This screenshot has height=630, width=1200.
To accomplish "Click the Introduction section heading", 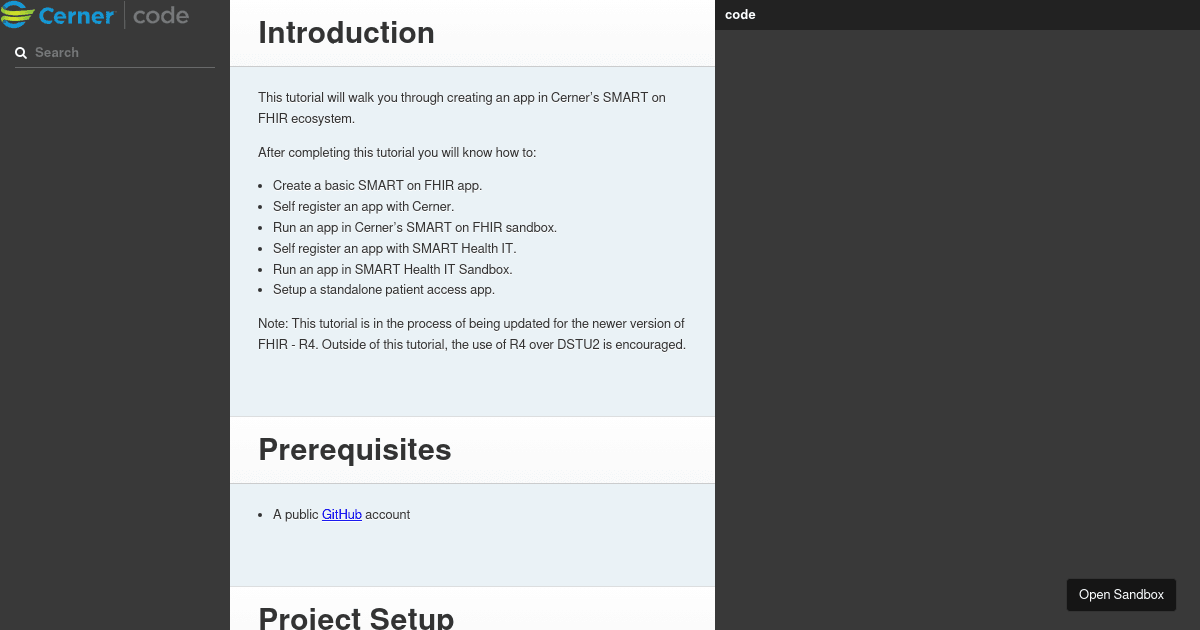I will (x=346, y=33).
